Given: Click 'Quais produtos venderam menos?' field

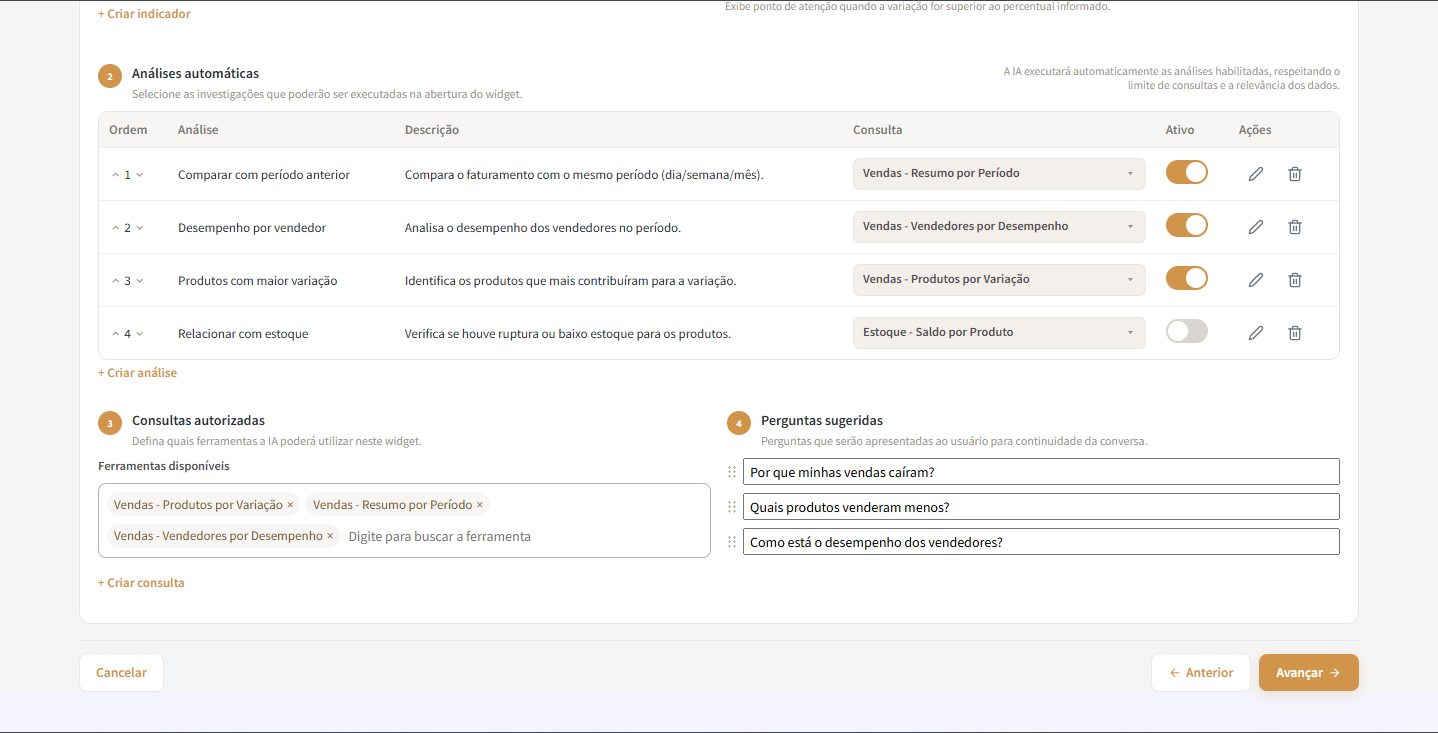Looking at the screenshot, I should (1041, 507).
